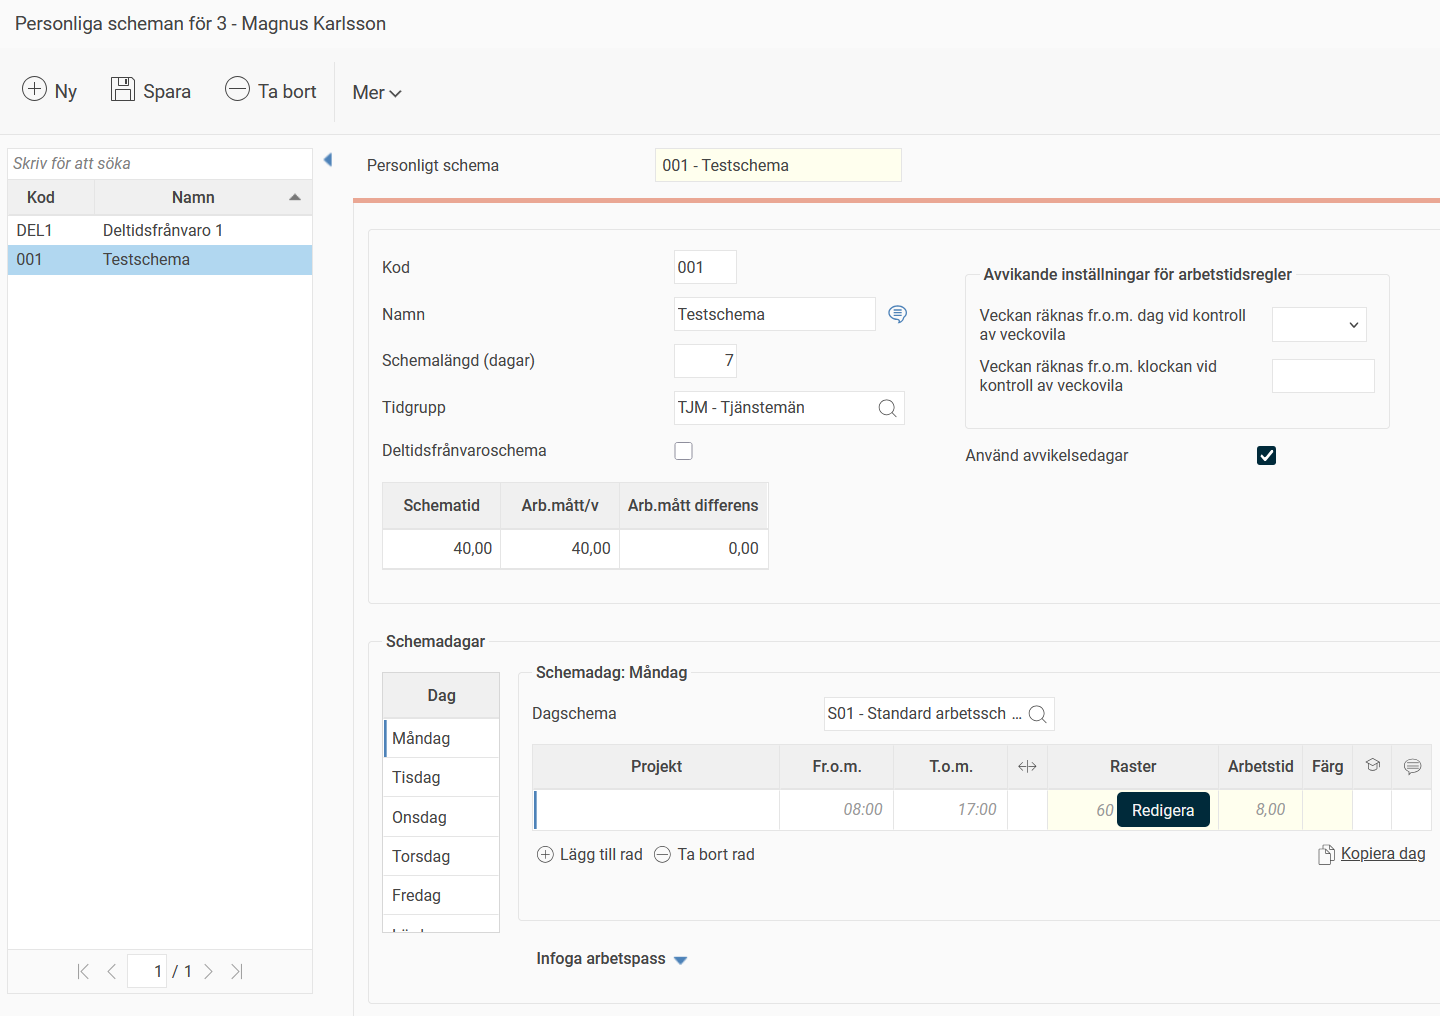
Task: Click the Redigera button
Action: point(1162,810)
